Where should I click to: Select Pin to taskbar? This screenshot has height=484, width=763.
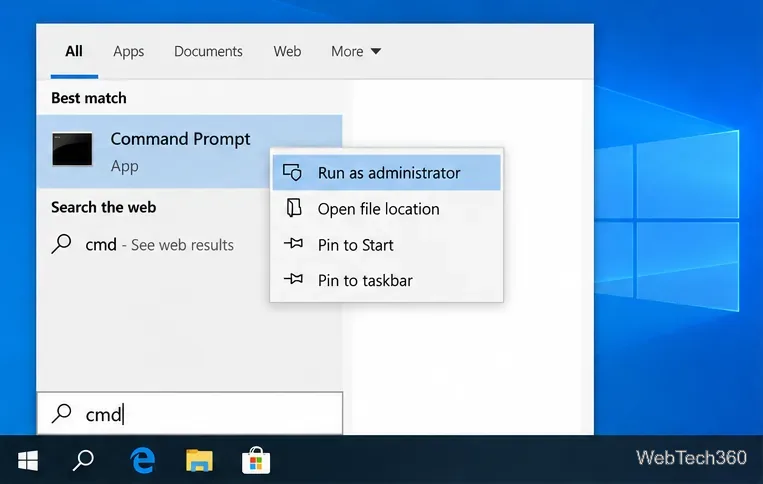coord(386,280)
